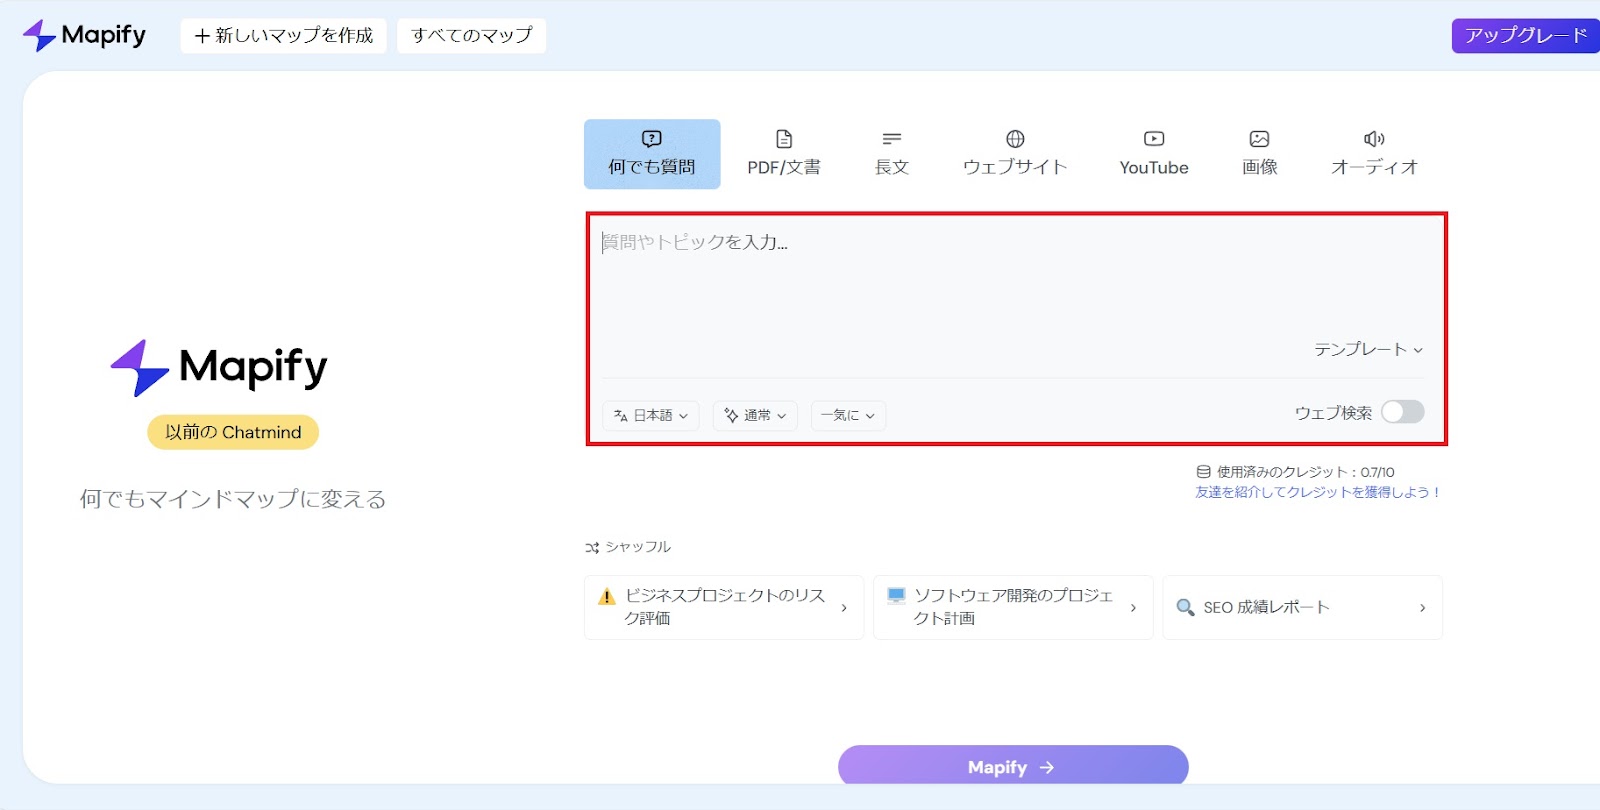Viewport: 1600px width, 810px height.
Task: Click the large Mapify logo on left panel
Action: [x=219, y=367]
